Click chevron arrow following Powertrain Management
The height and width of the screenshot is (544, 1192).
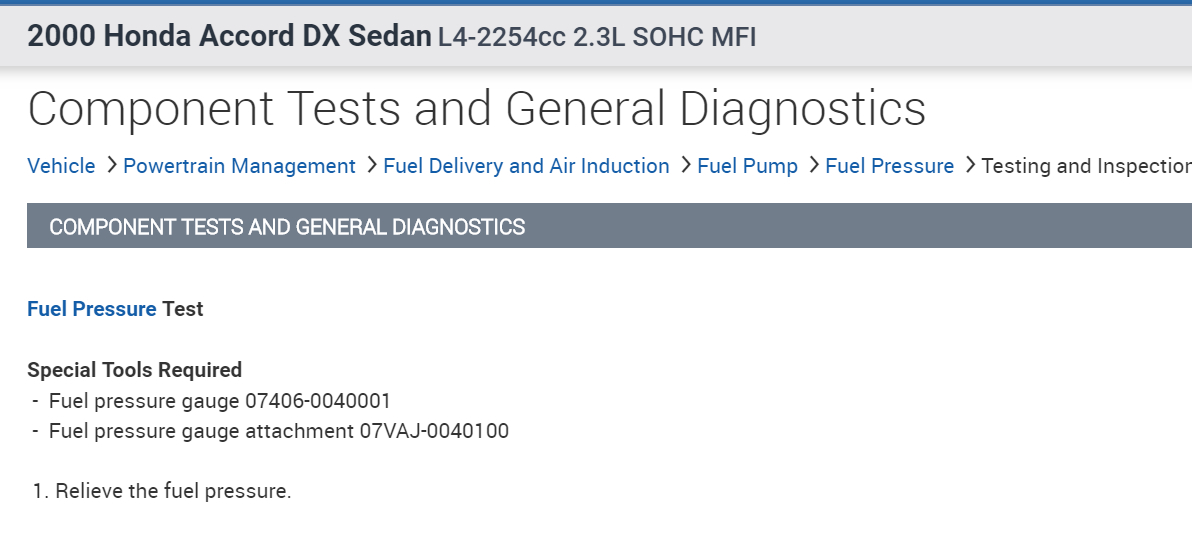(370, 165)
